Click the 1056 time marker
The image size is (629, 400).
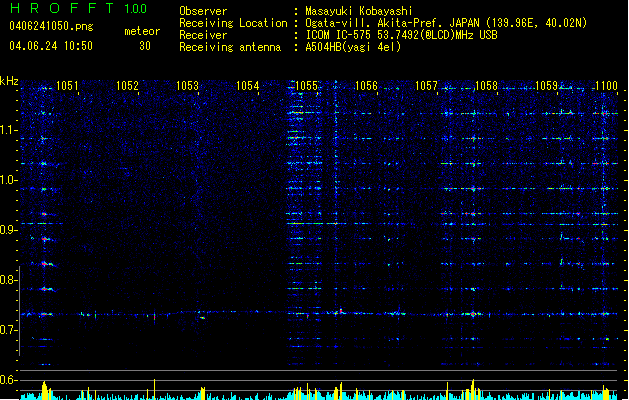coord(367,86)
